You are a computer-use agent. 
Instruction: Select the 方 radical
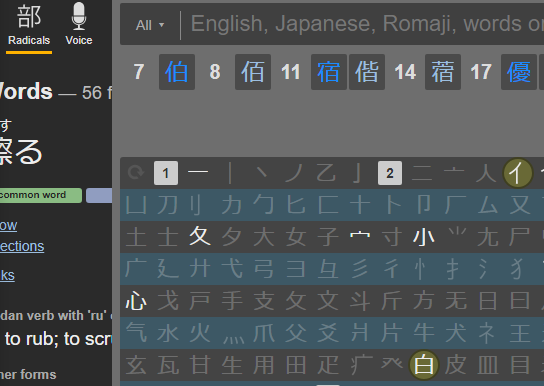coord(424,301)
